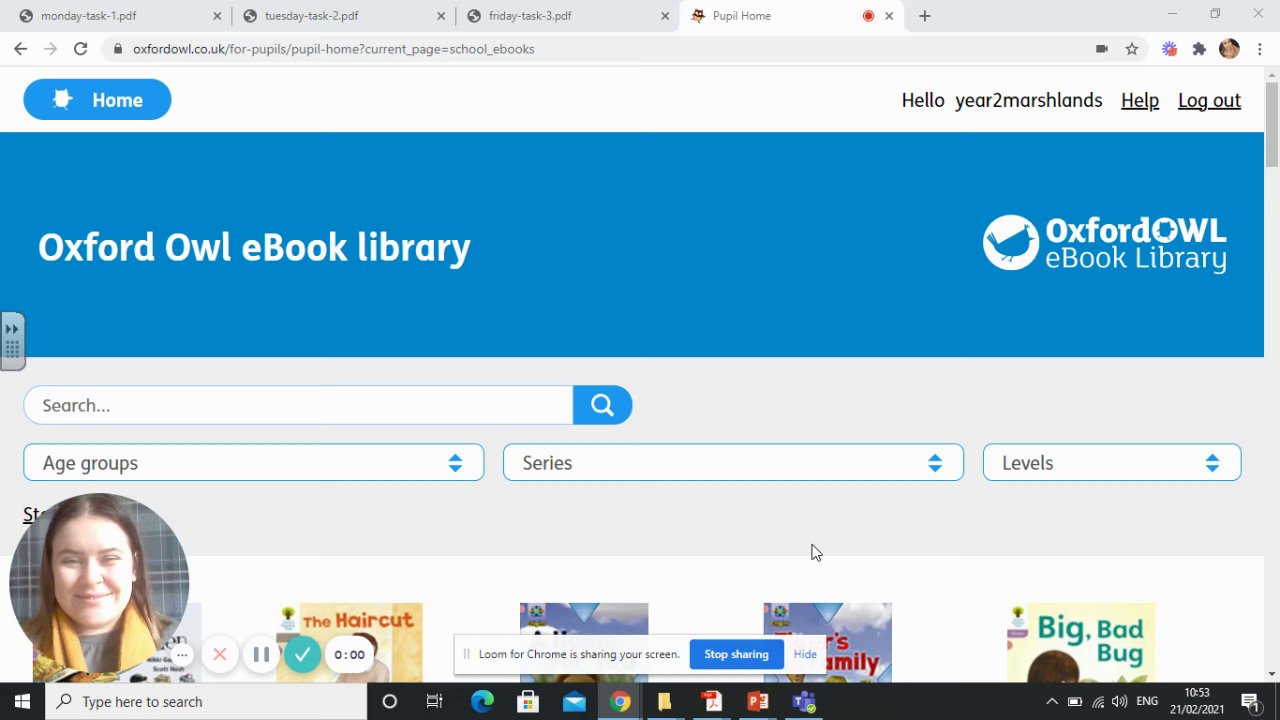The height and width of the screenshot is (720, 1280).
Task: Open the Mail app from the taskbar
Action: (574, 702)
